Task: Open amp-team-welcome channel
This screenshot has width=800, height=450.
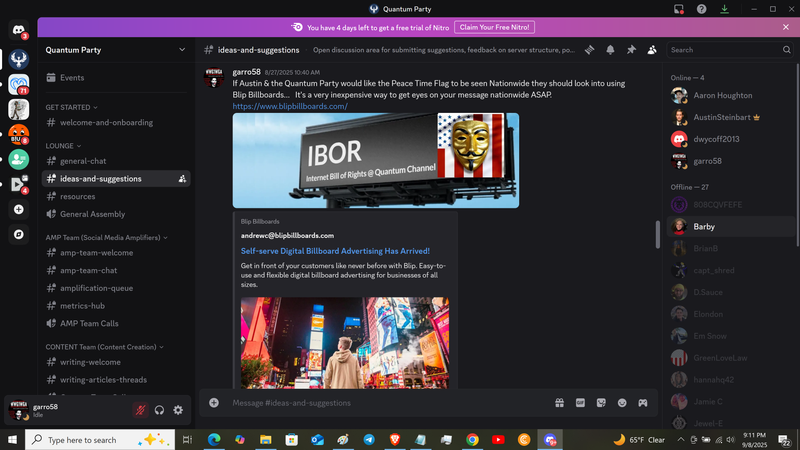Action: 116,253
